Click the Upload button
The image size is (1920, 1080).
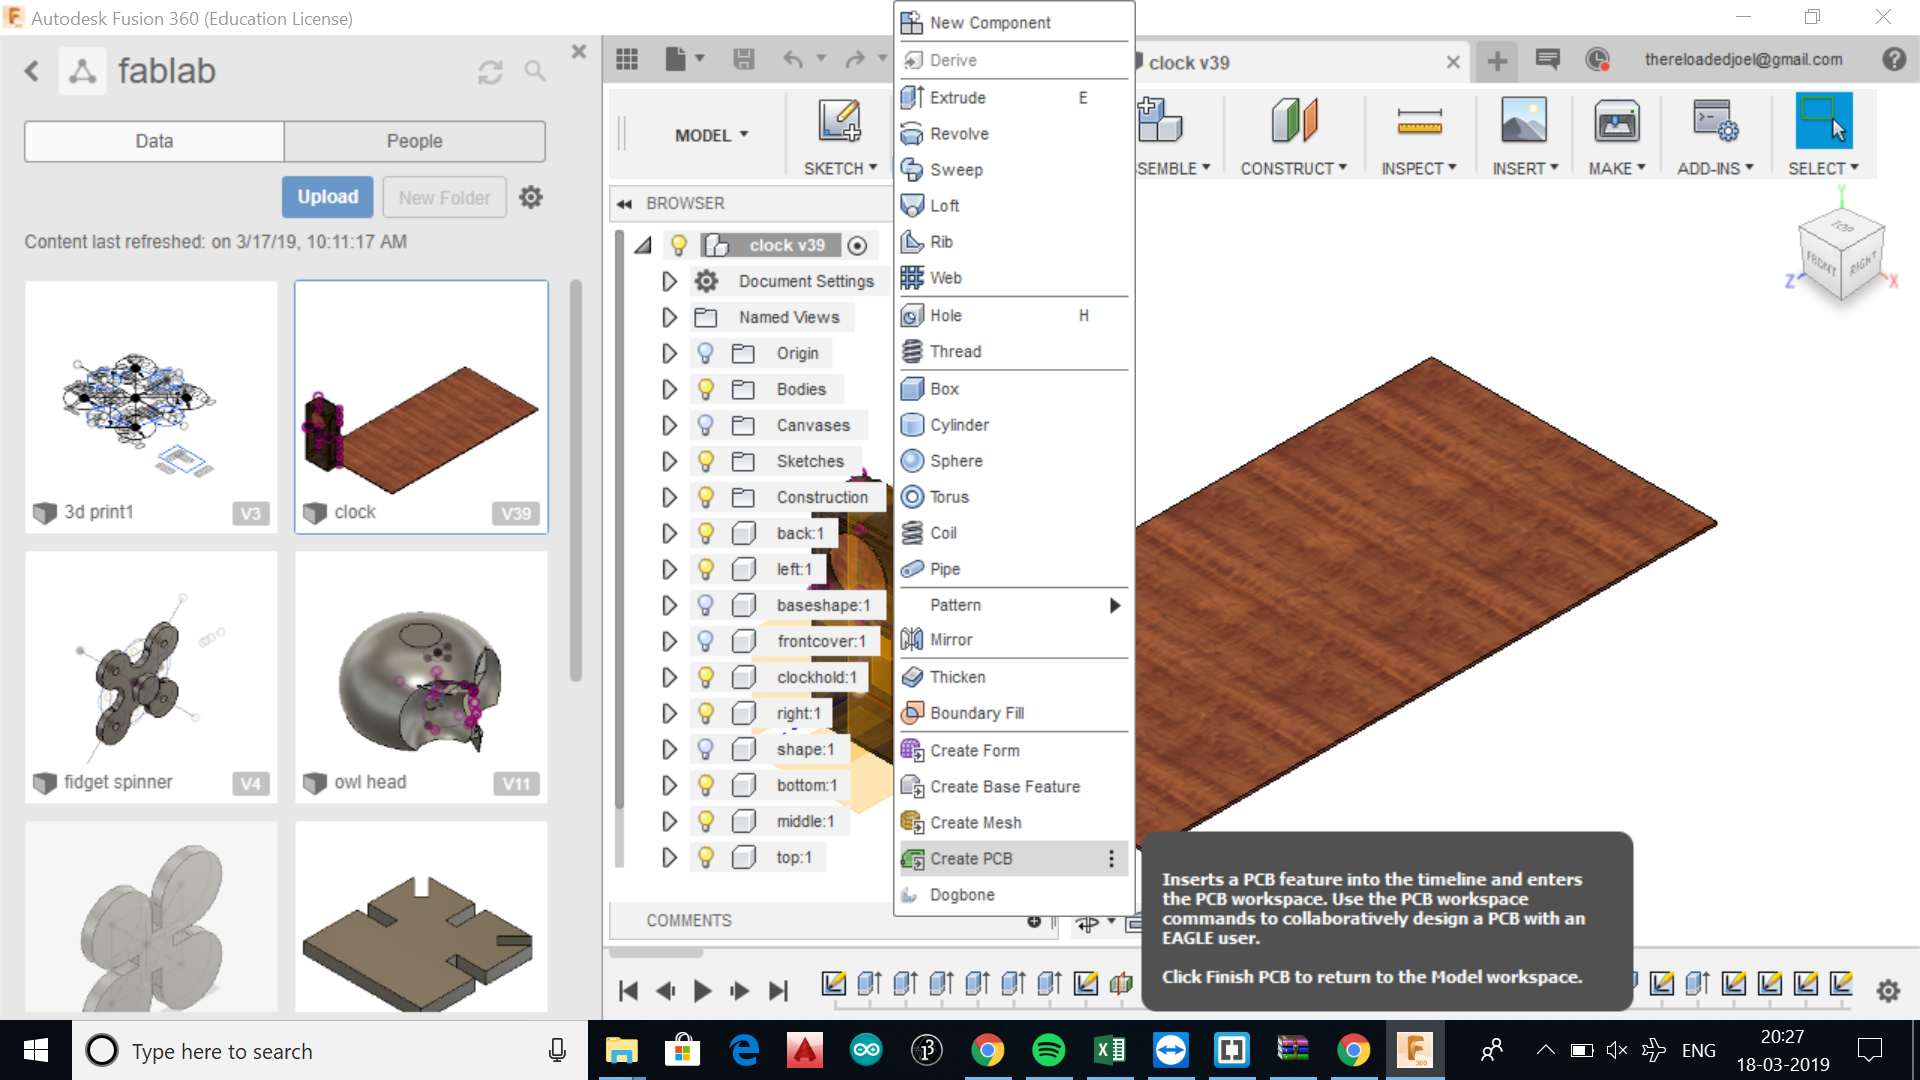pos(327,197)
